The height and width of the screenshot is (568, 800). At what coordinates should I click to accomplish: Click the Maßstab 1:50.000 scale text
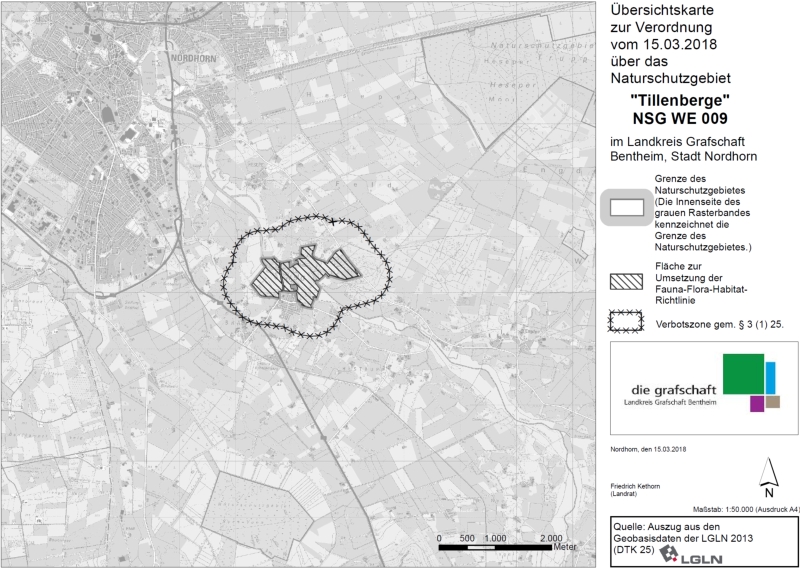click(x=746, y=510)
